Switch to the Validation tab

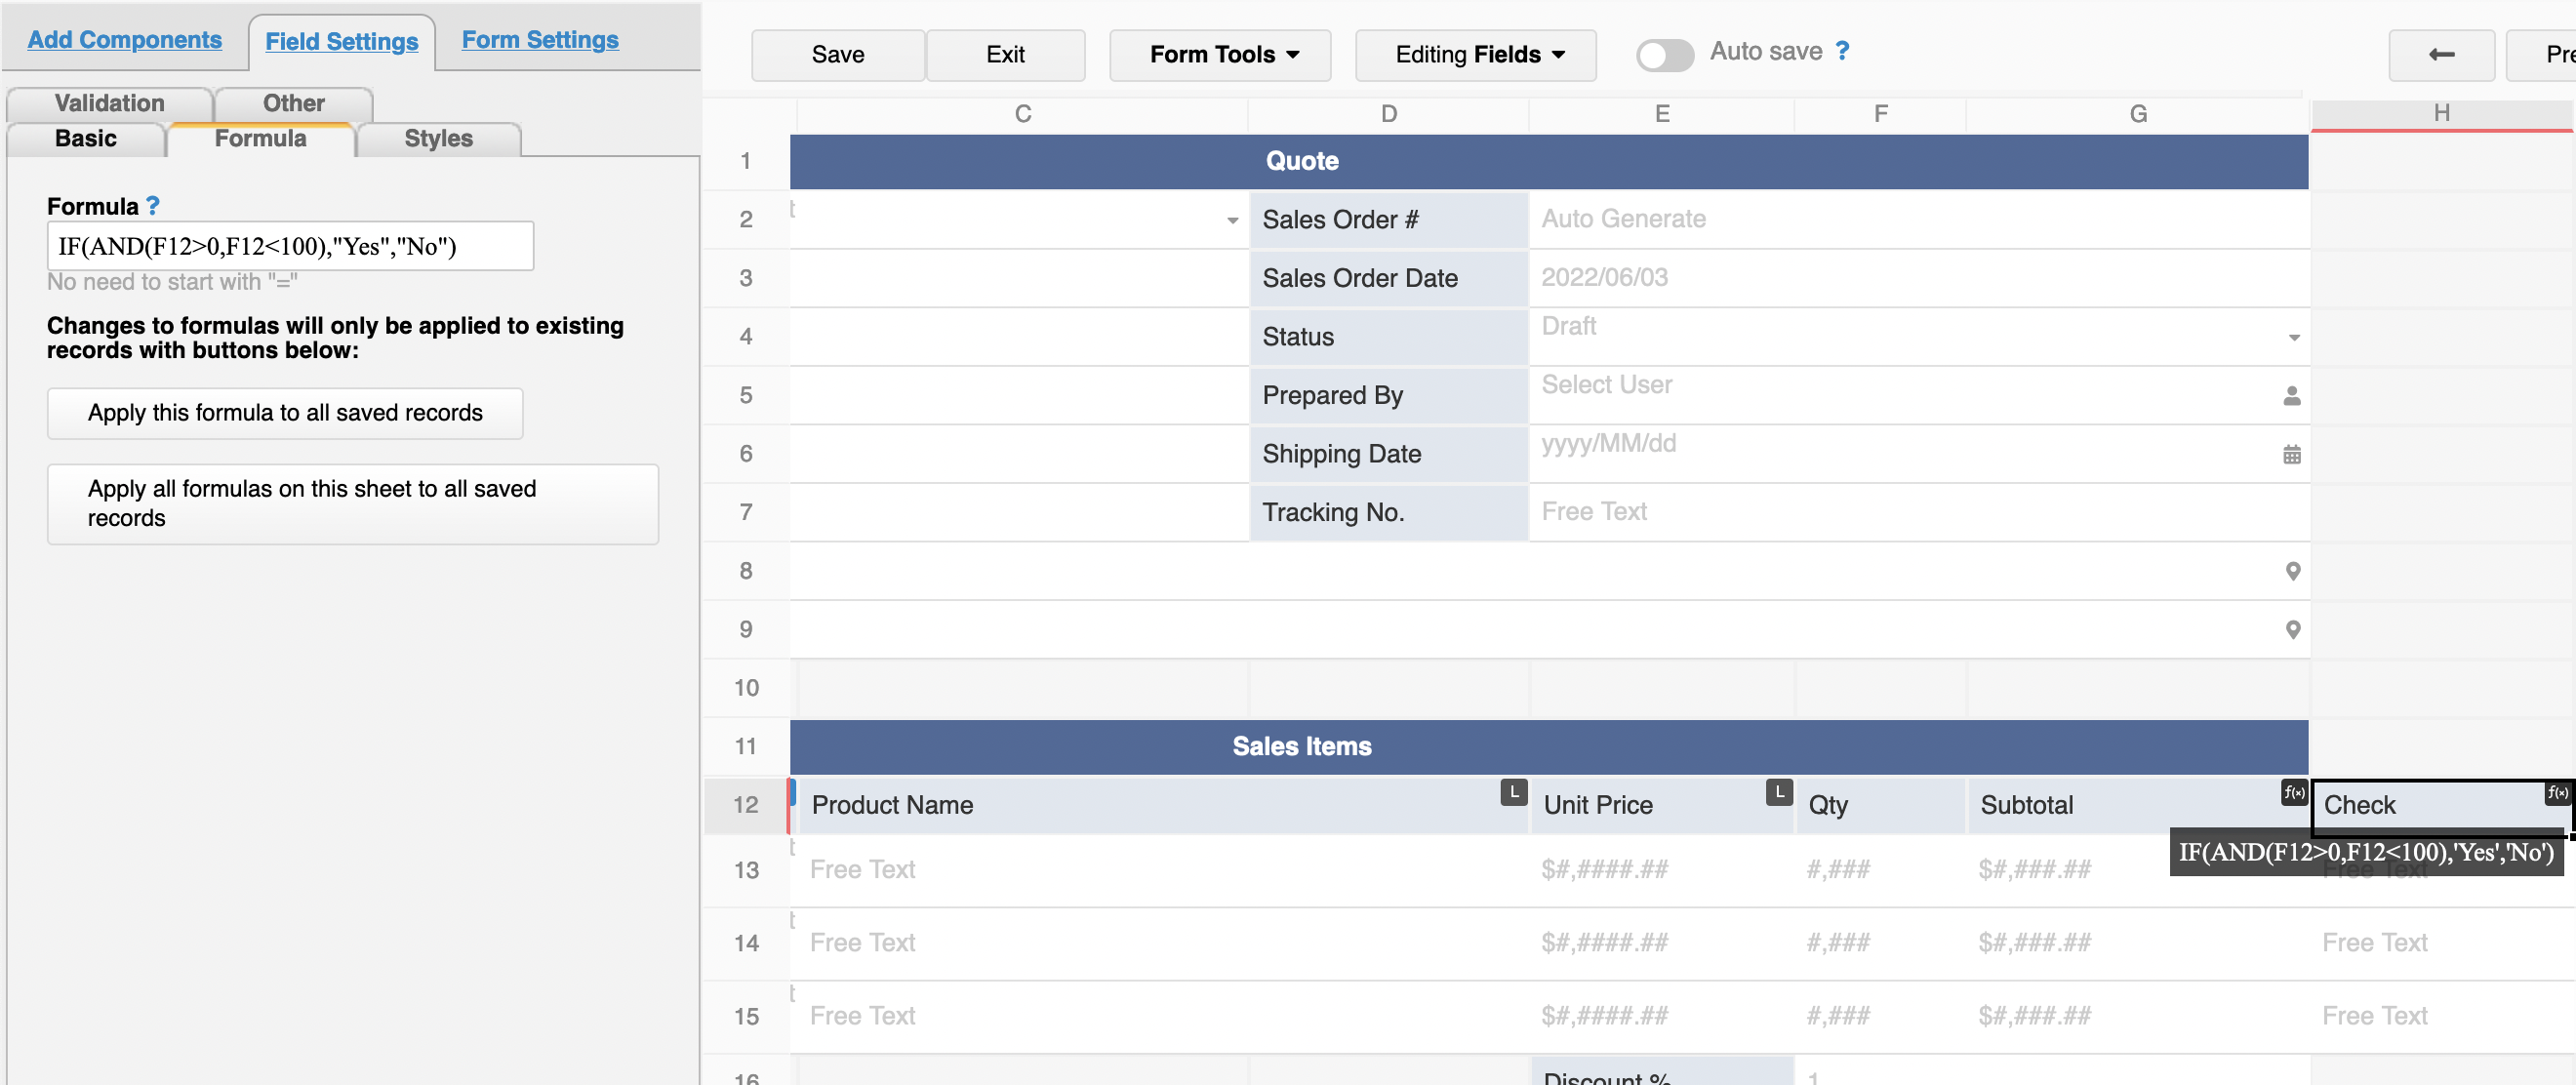109,103
